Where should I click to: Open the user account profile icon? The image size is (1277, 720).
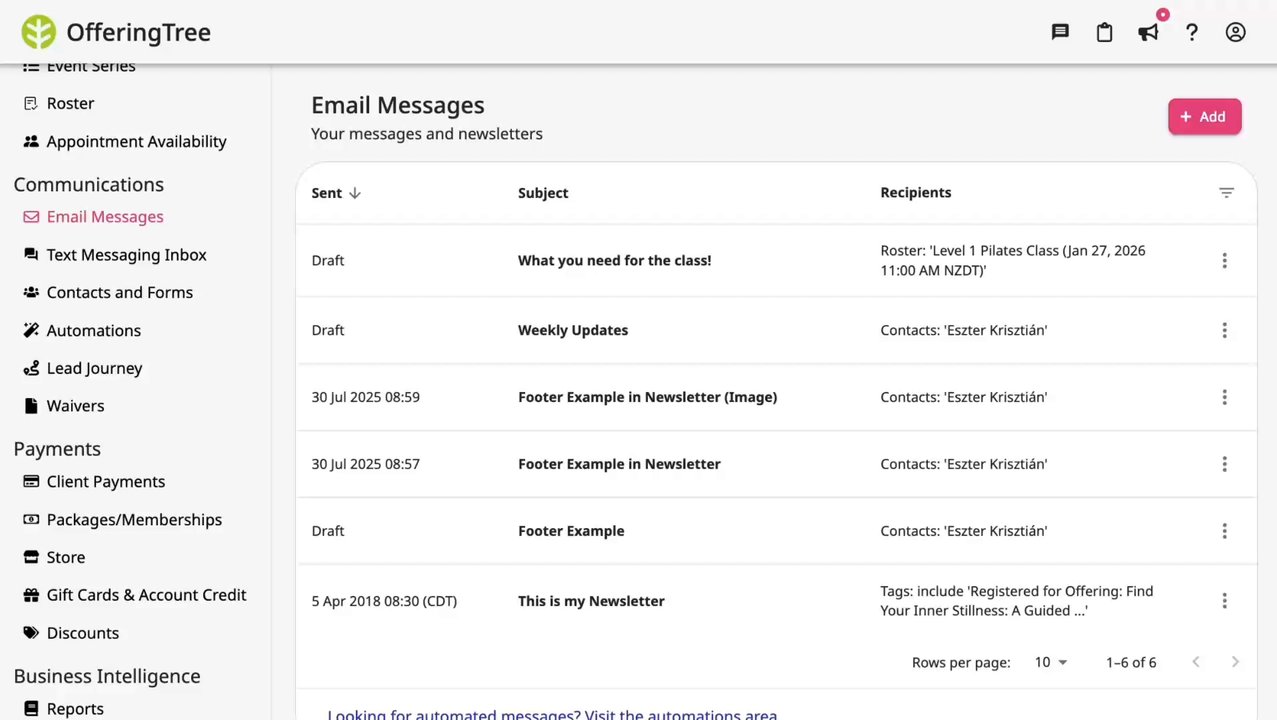1236,32
